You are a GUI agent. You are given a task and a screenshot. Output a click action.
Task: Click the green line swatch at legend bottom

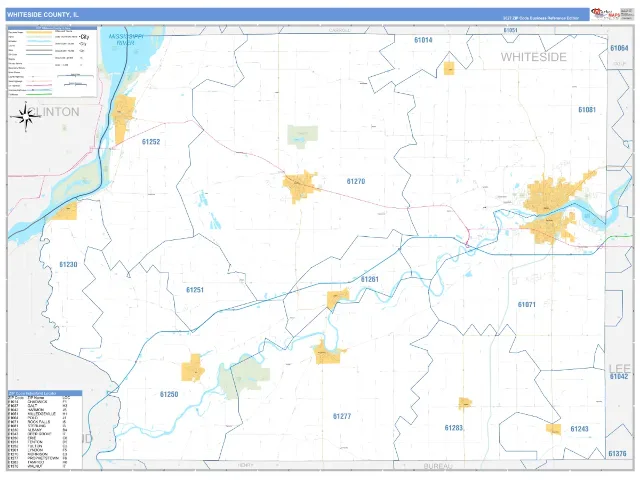[x=39, y=94]
